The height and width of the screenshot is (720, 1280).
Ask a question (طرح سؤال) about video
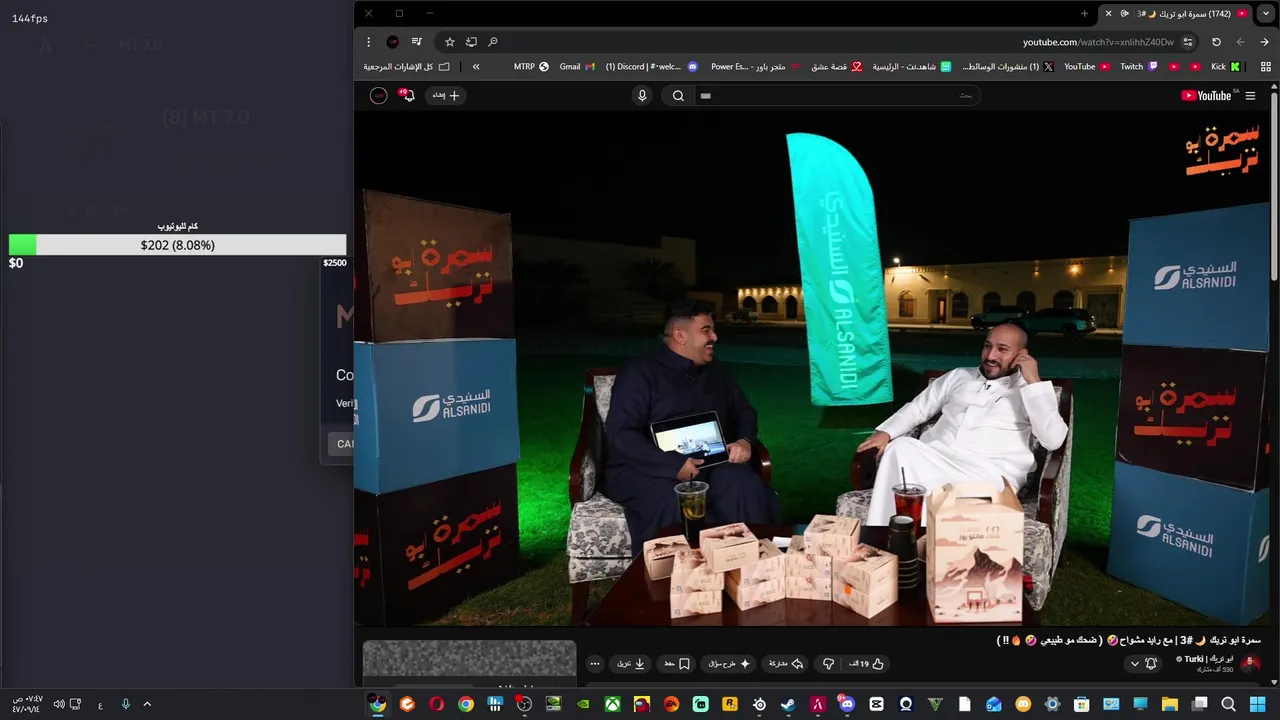729,664
